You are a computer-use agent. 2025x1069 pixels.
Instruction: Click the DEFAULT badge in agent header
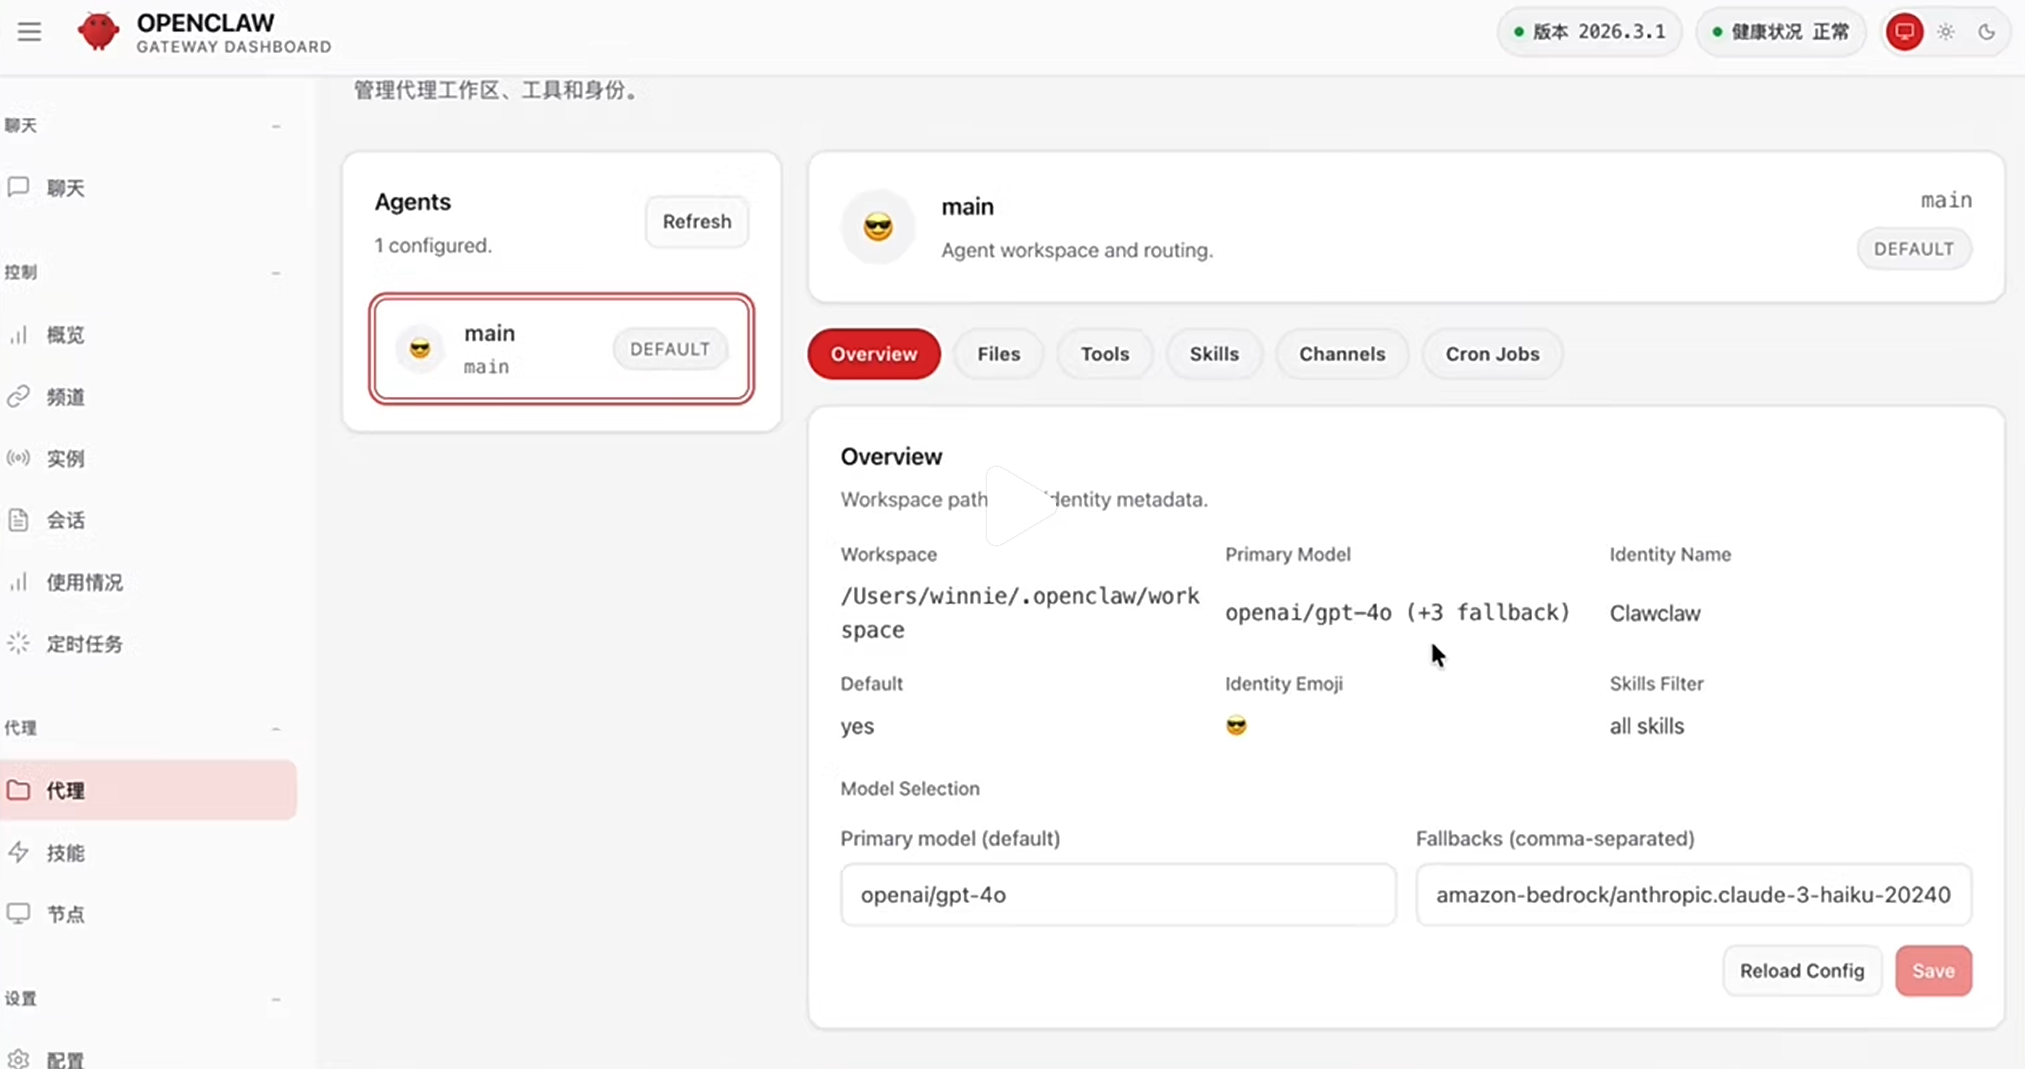pyautogui.click(x=1914, y=249)
